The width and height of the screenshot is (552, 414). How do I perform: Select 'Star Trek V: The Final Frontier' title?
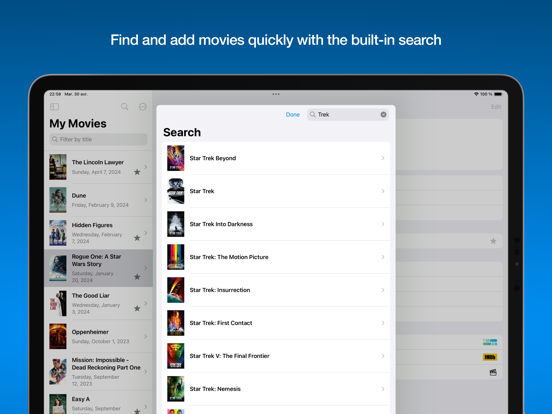(x=229, y=356)
